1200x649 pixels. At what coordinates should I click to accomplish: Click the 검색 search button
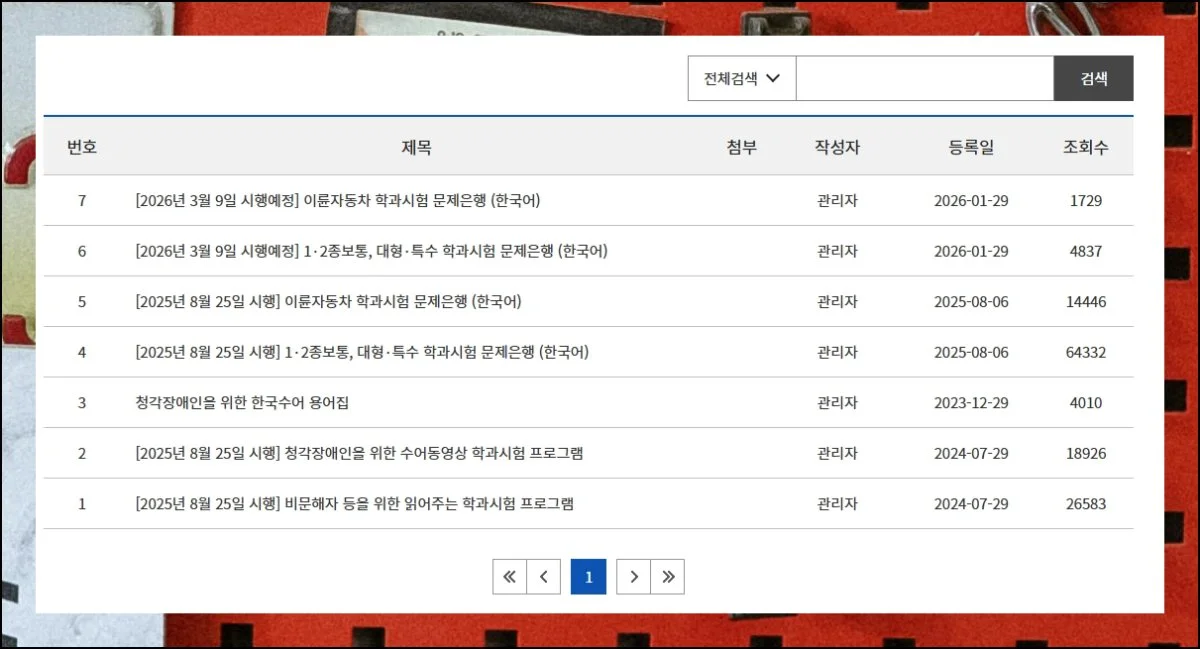pos(1093,79)
